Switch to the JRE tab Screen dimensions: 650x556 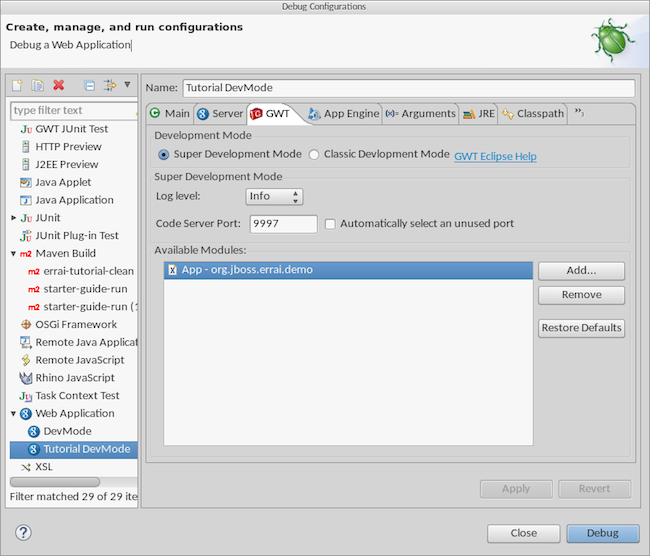[x=478, y=114]
